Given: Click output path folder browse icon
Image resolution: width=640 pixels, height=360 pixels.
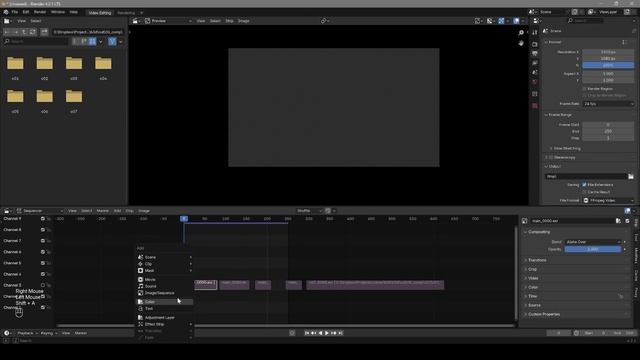Looking at the screenshot, I should tap(631, 176).
